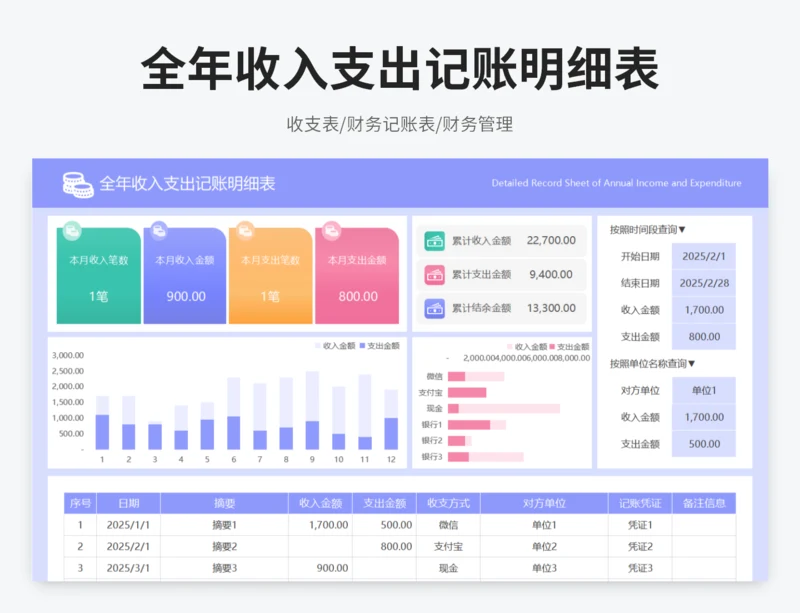
Task: Click the coin stack icon in header
Action: coord(78,184)
